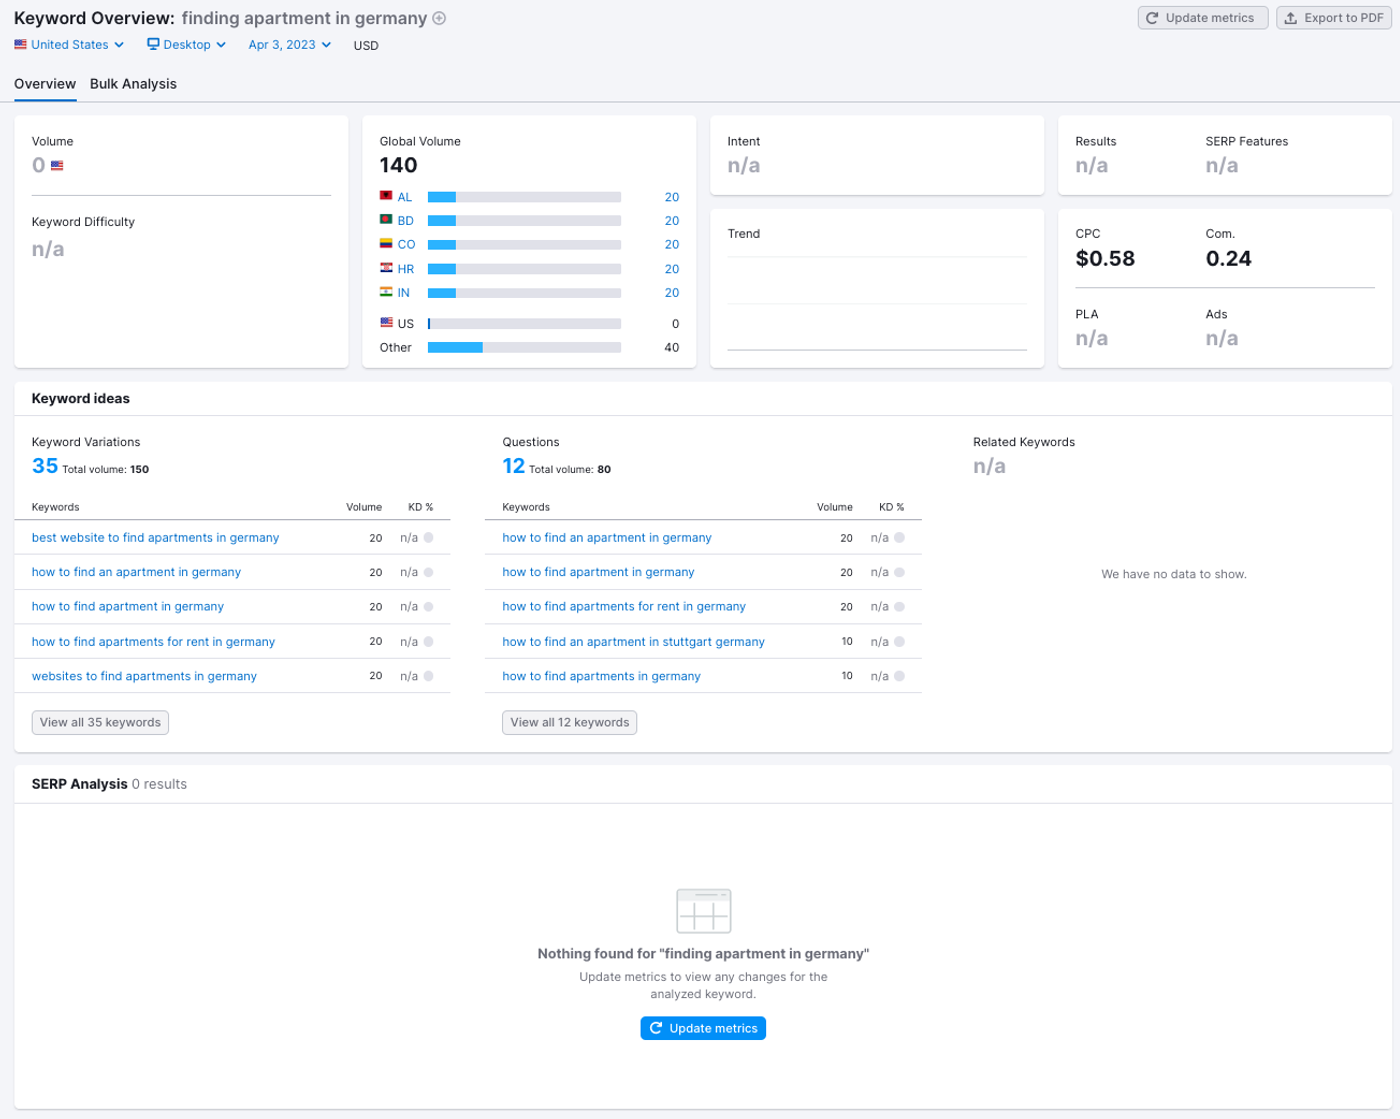Click the View all 35 keywords button
The image size is (1400, 1119).
click(x=99, y=722)
